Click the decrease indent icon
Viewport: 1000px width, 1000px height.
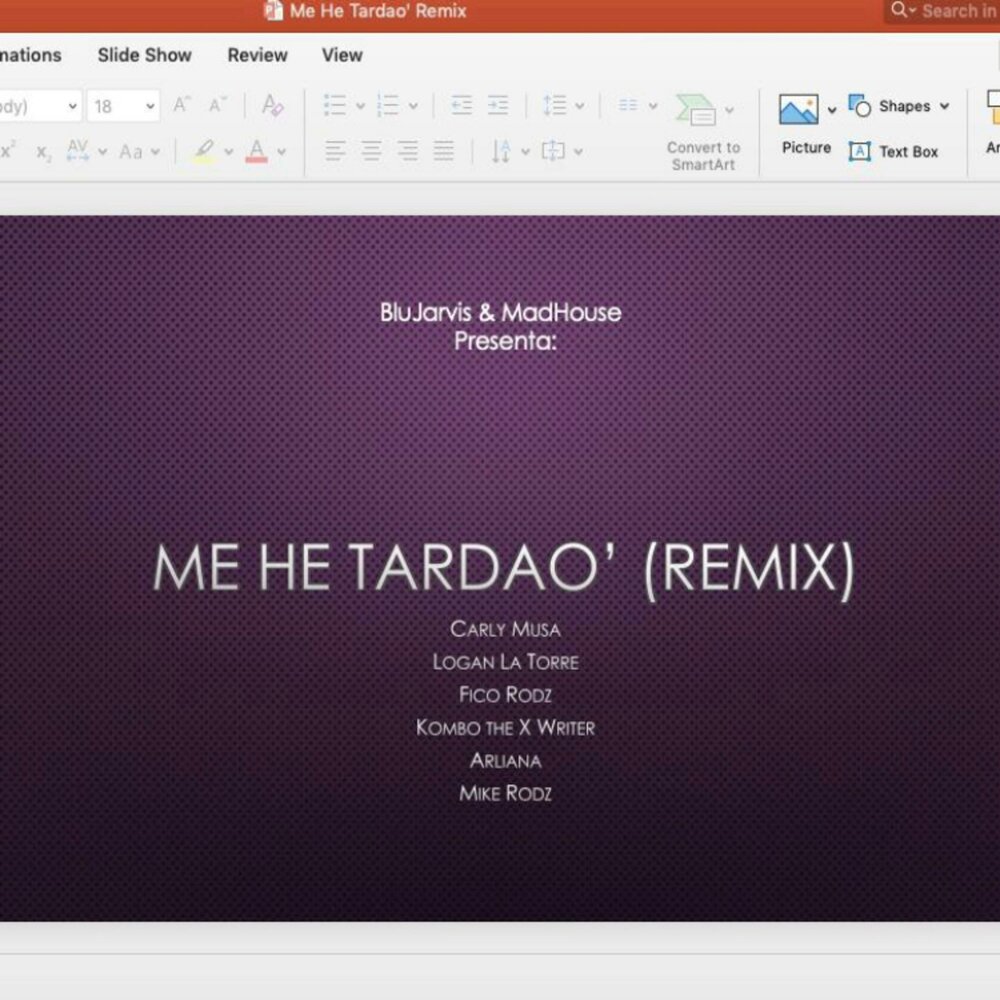(x=461, y=105)
